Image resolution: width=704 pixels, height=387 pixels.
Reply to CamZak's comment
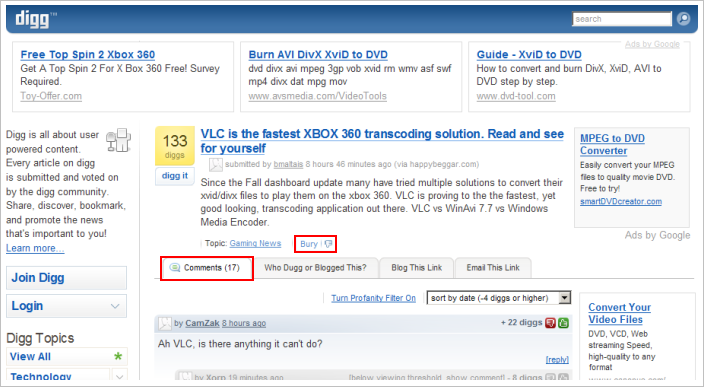coord(557,360)
